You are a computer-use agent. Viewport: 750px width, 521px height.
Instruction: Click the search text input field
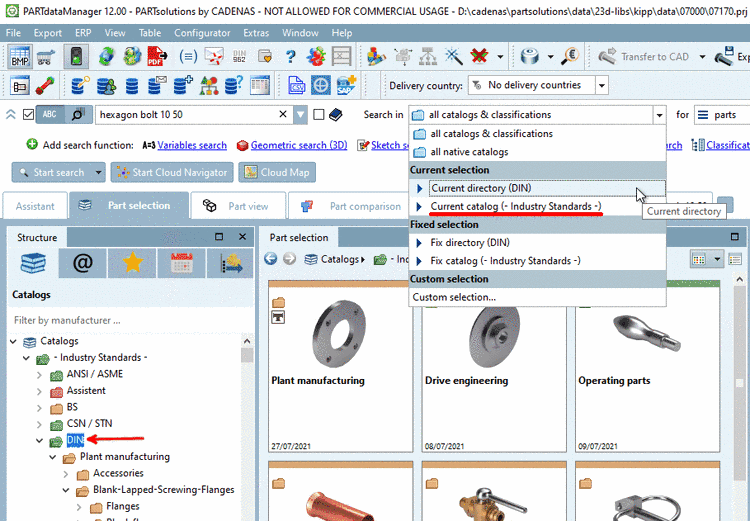point(187,115)
